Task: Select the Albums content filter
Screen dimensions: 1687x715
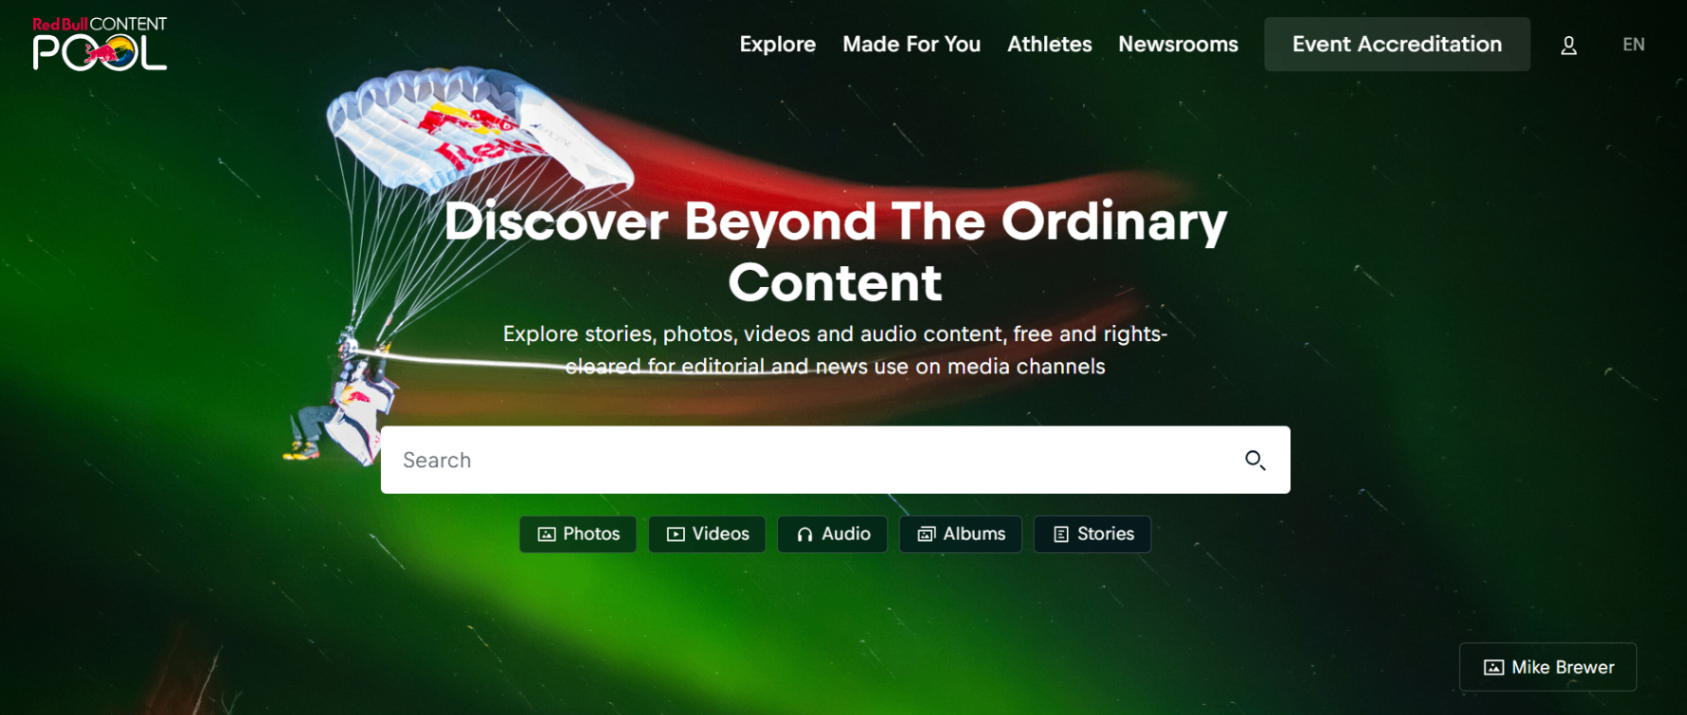Action: click(x=960, y=534)
